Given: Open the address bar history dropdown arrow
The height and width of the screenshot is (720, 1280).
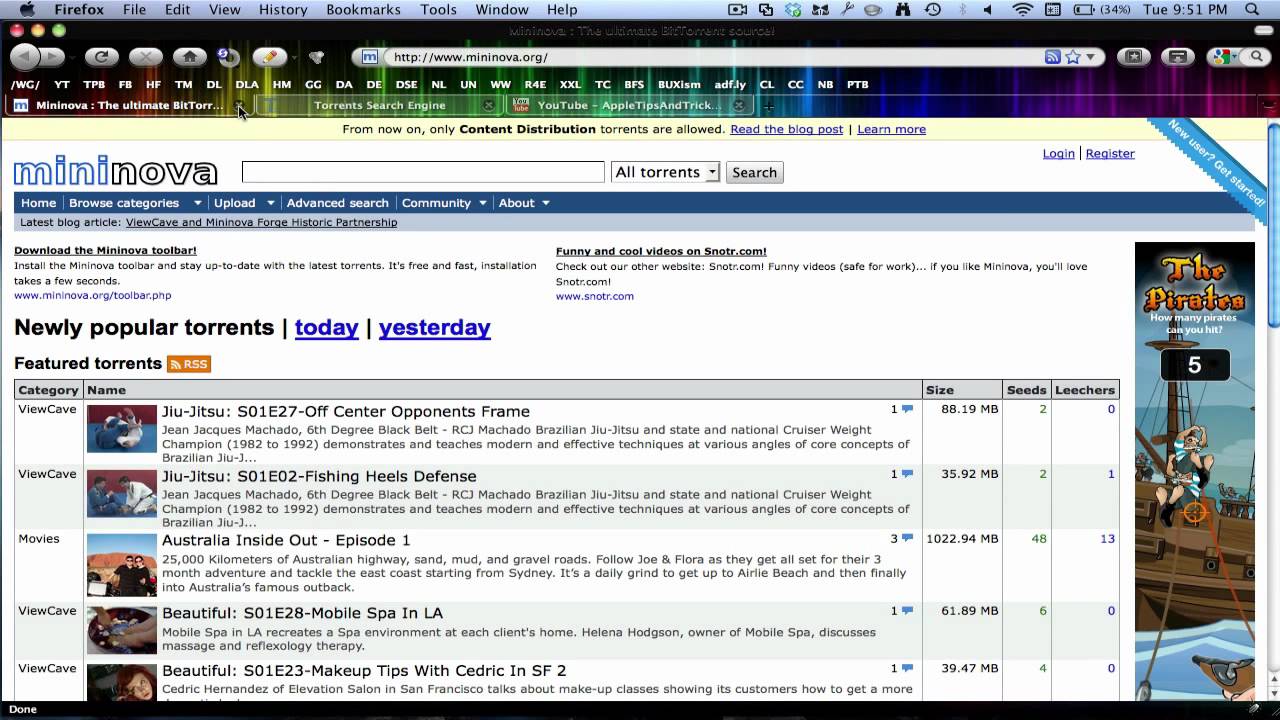Looking at the screenshot, I should (x=1091, y=57).
